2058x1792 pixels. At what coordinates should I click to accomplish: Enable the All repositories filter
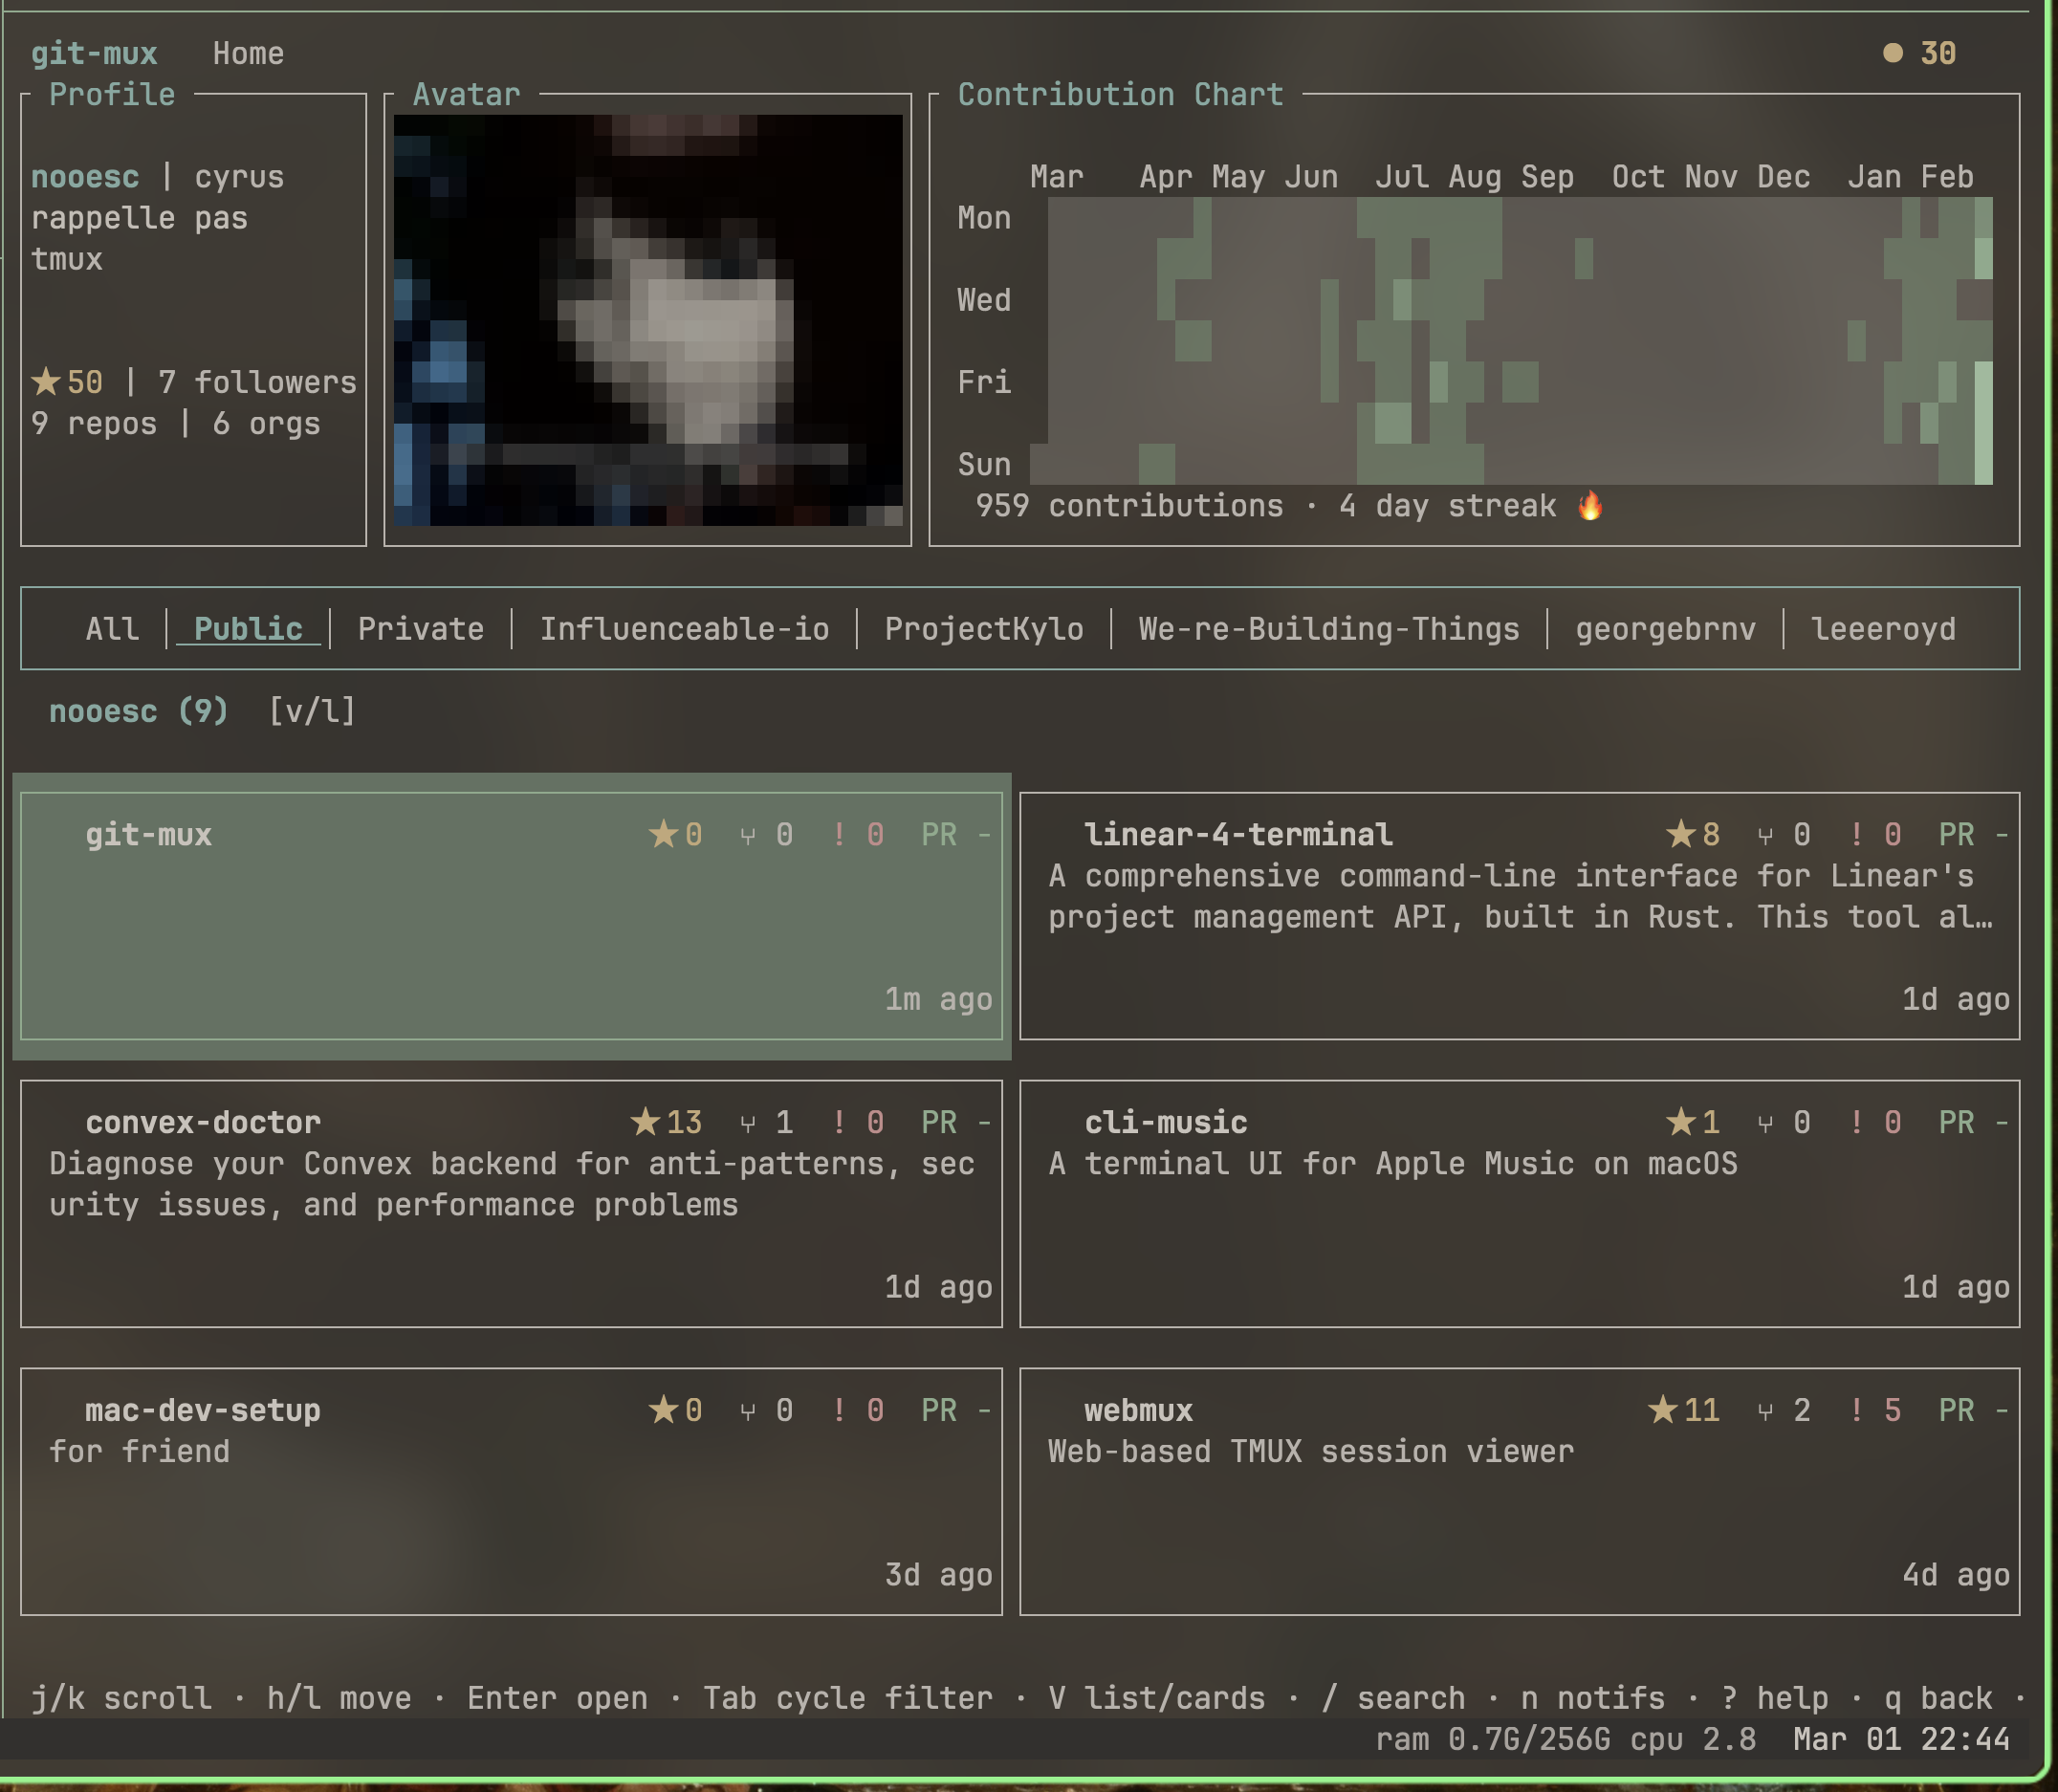click(x=112, y=628)
